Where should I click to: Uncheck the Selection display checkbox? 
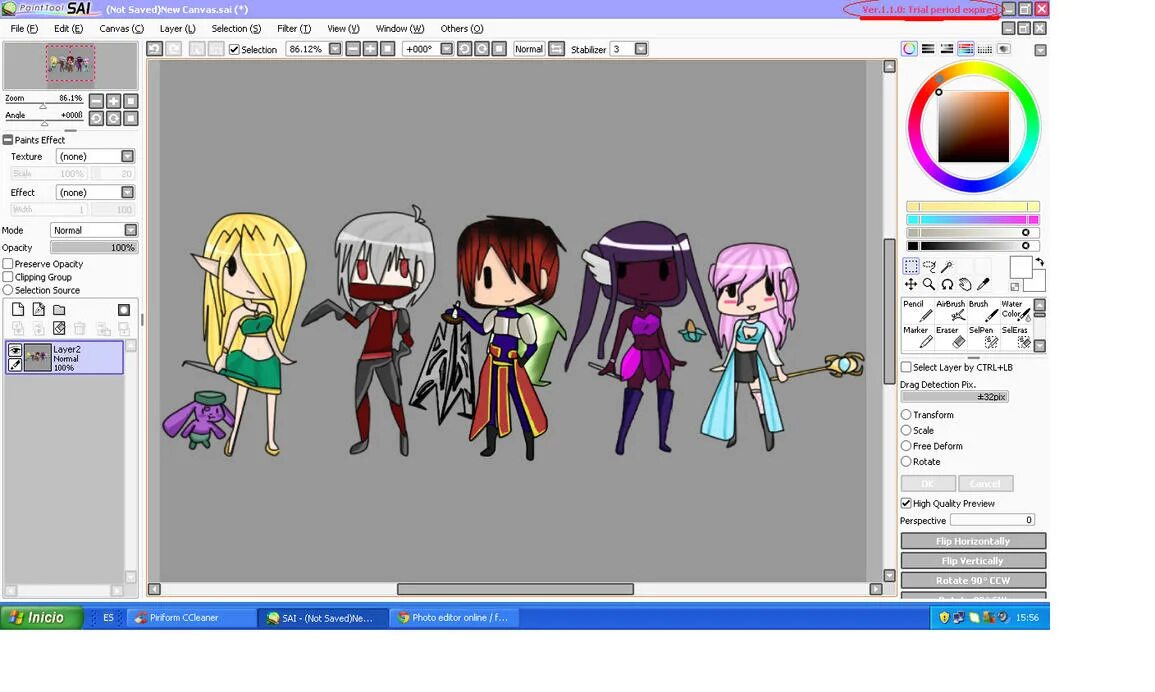pyautogui.click(x=234, y=49)
